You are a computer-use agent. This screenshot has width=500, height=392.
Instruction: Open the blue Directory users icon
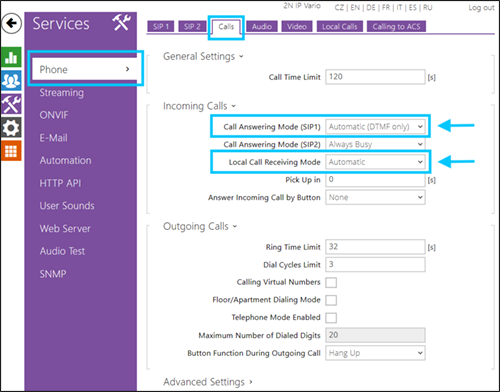pos(11,80)
